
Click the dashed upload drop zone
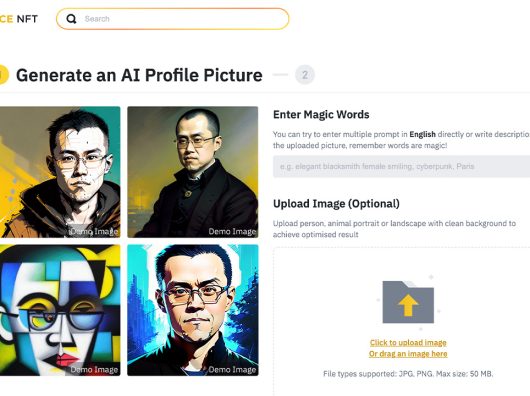pos(402,321)
